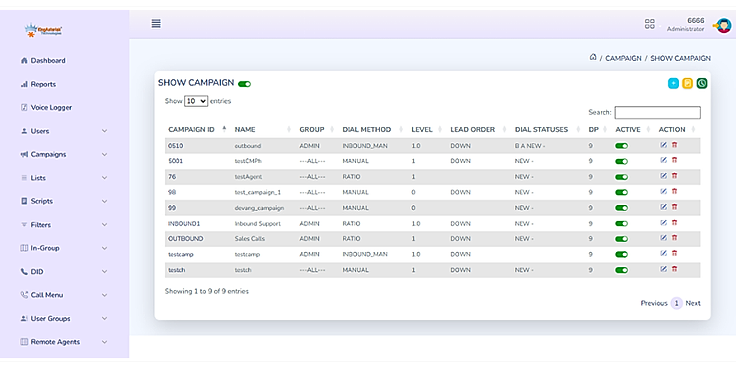Click the home breadcrumb icon
736x368 pixels.
(593, 57)
